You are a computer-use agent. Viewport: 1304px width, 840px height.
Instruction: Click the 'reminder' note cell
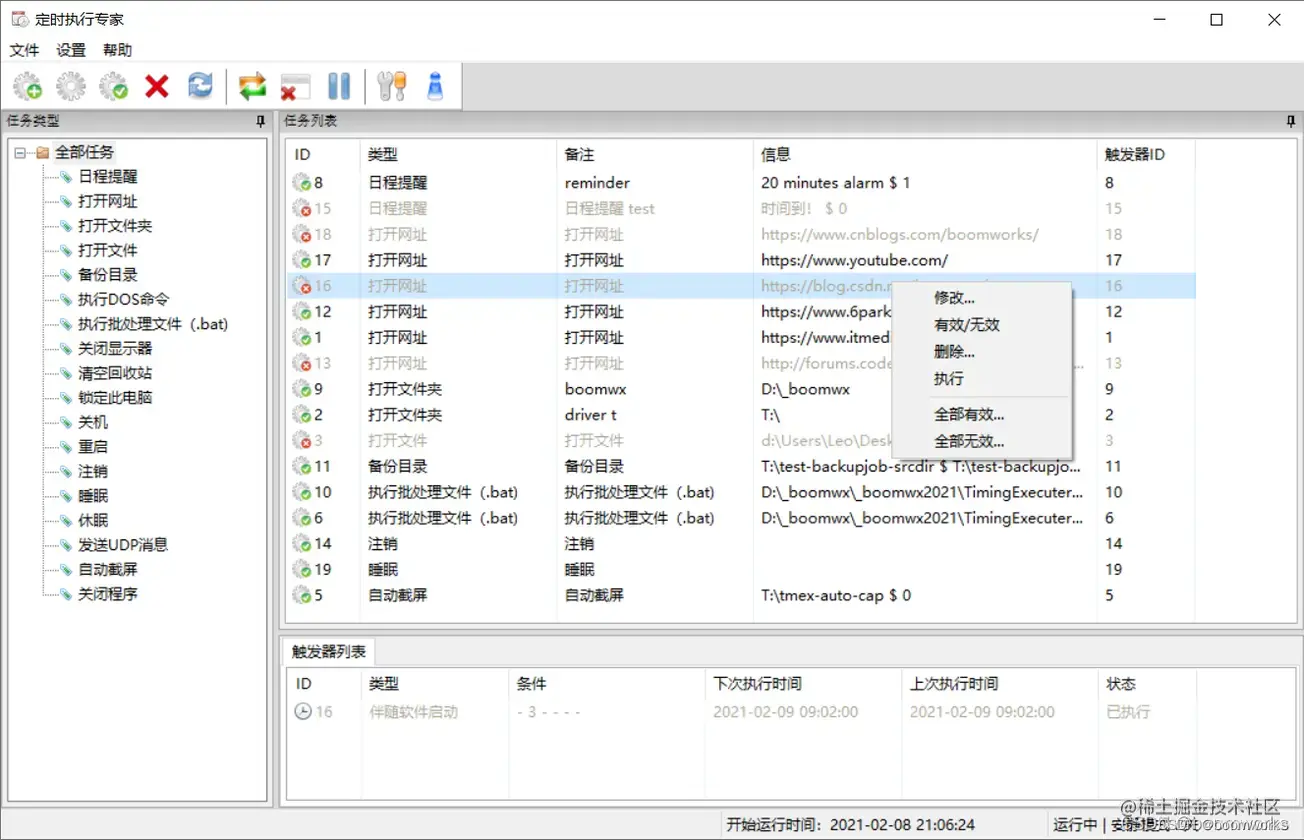[597, 183]
